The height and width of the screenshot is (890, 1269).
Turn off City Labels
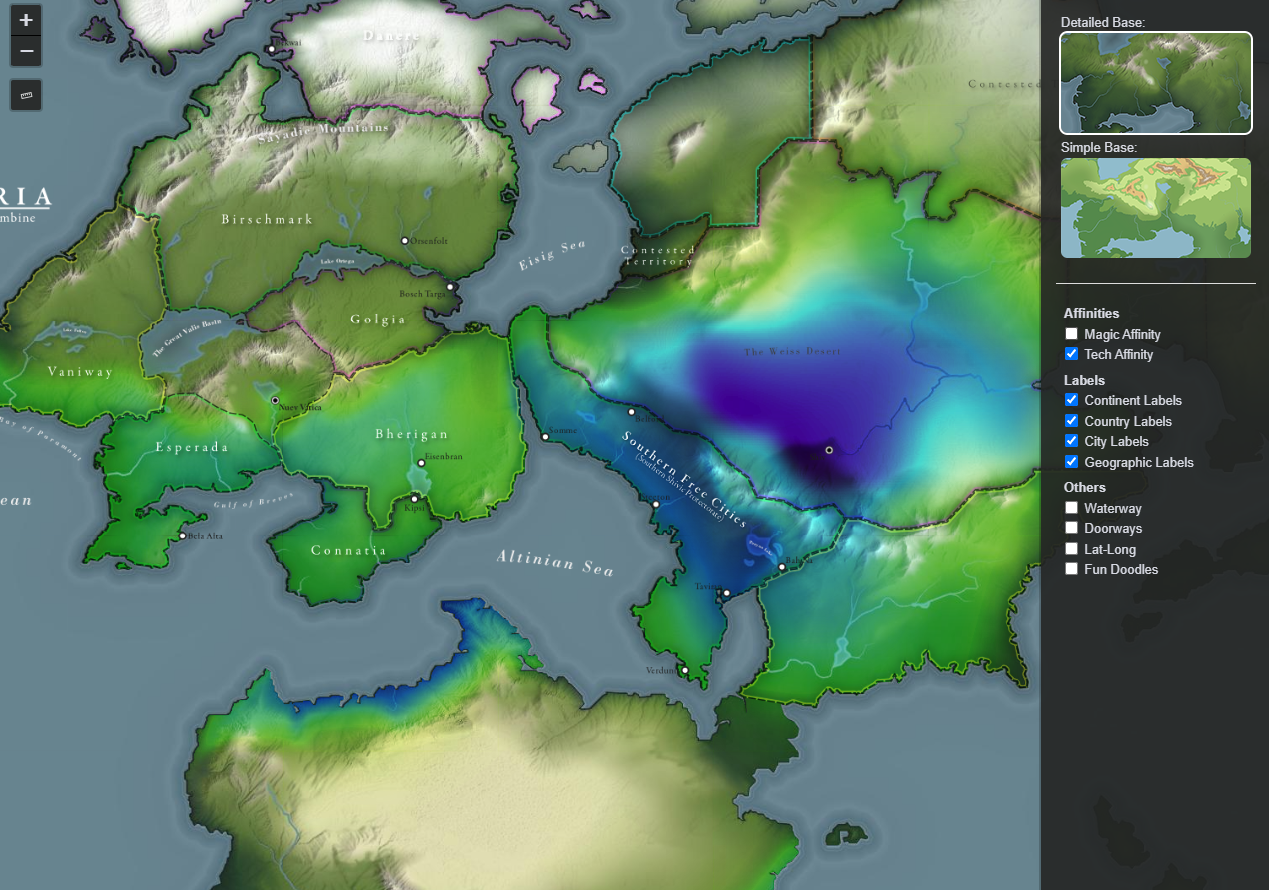coord(1071,441)
